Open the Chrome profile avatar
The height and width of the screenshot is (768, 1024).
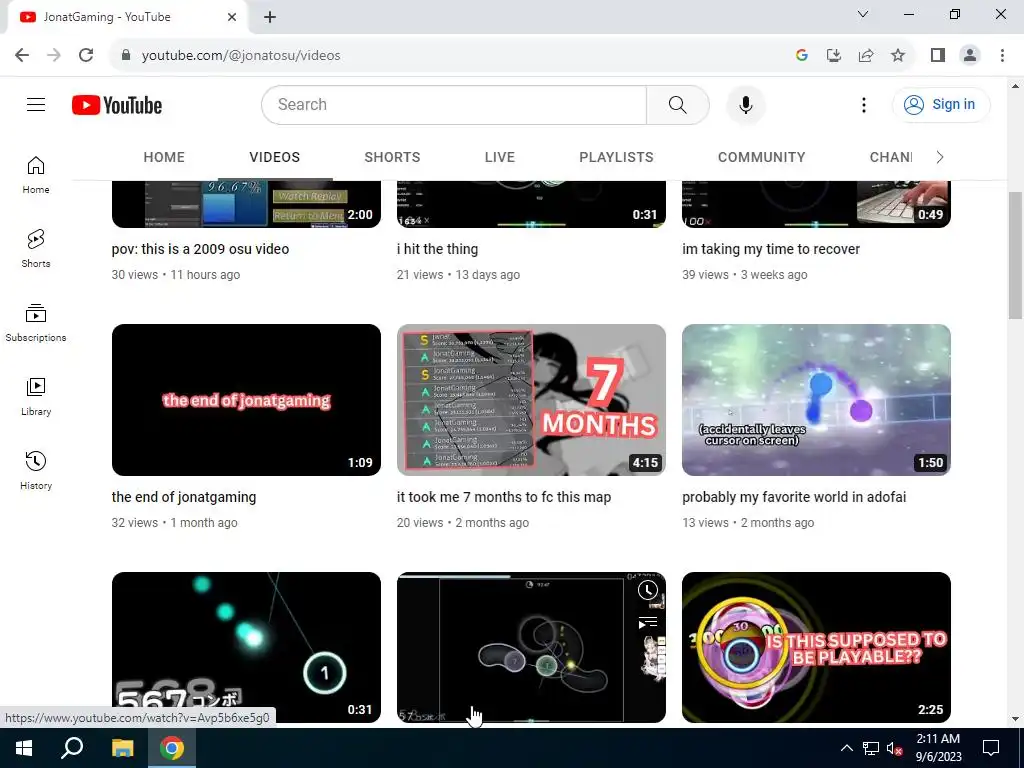[x=970, y=55]
